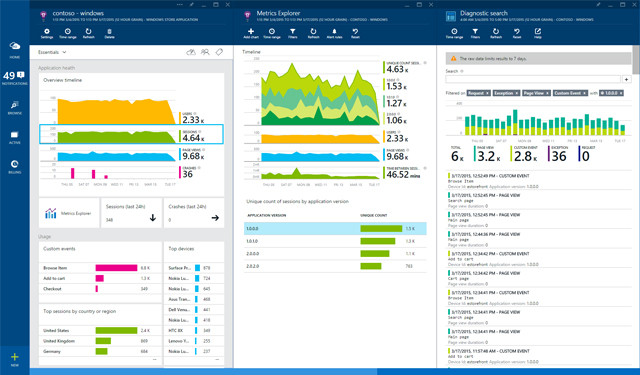640x375 pixels.
Task: Expand the Essentials dropdown
Action: pos(52,52)
